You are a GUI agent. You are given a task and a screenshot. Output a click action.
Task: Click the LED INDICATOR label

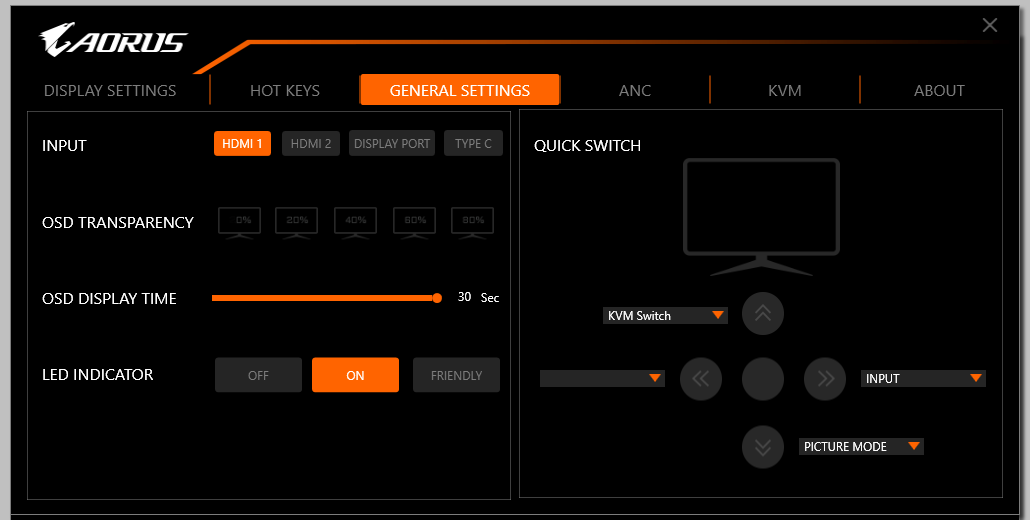point(97,374)
